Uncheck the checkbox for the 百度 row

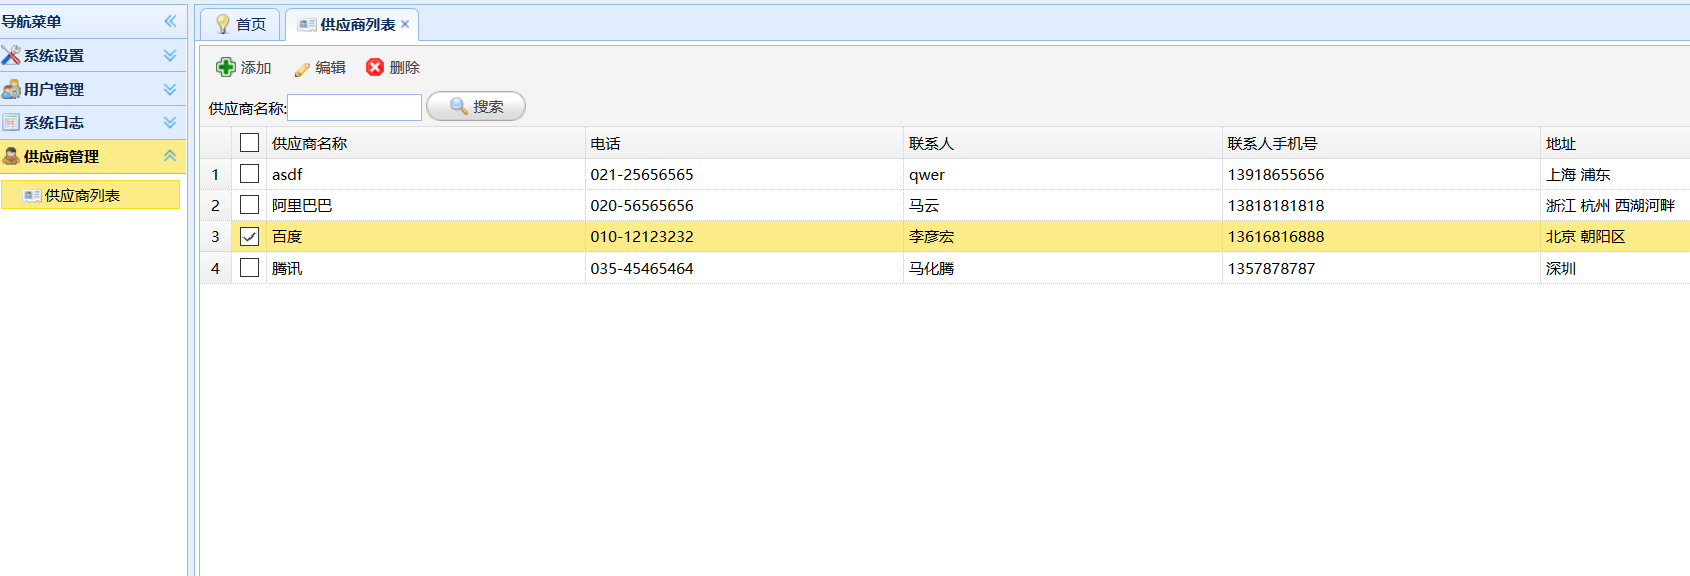[x=249, y=237]
